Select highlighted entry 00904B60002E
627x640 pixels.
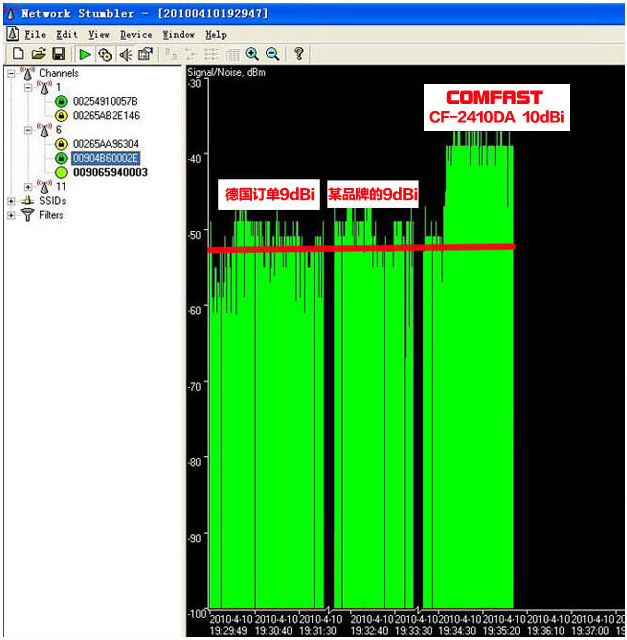pyautogui.click(x=106, y=158)
